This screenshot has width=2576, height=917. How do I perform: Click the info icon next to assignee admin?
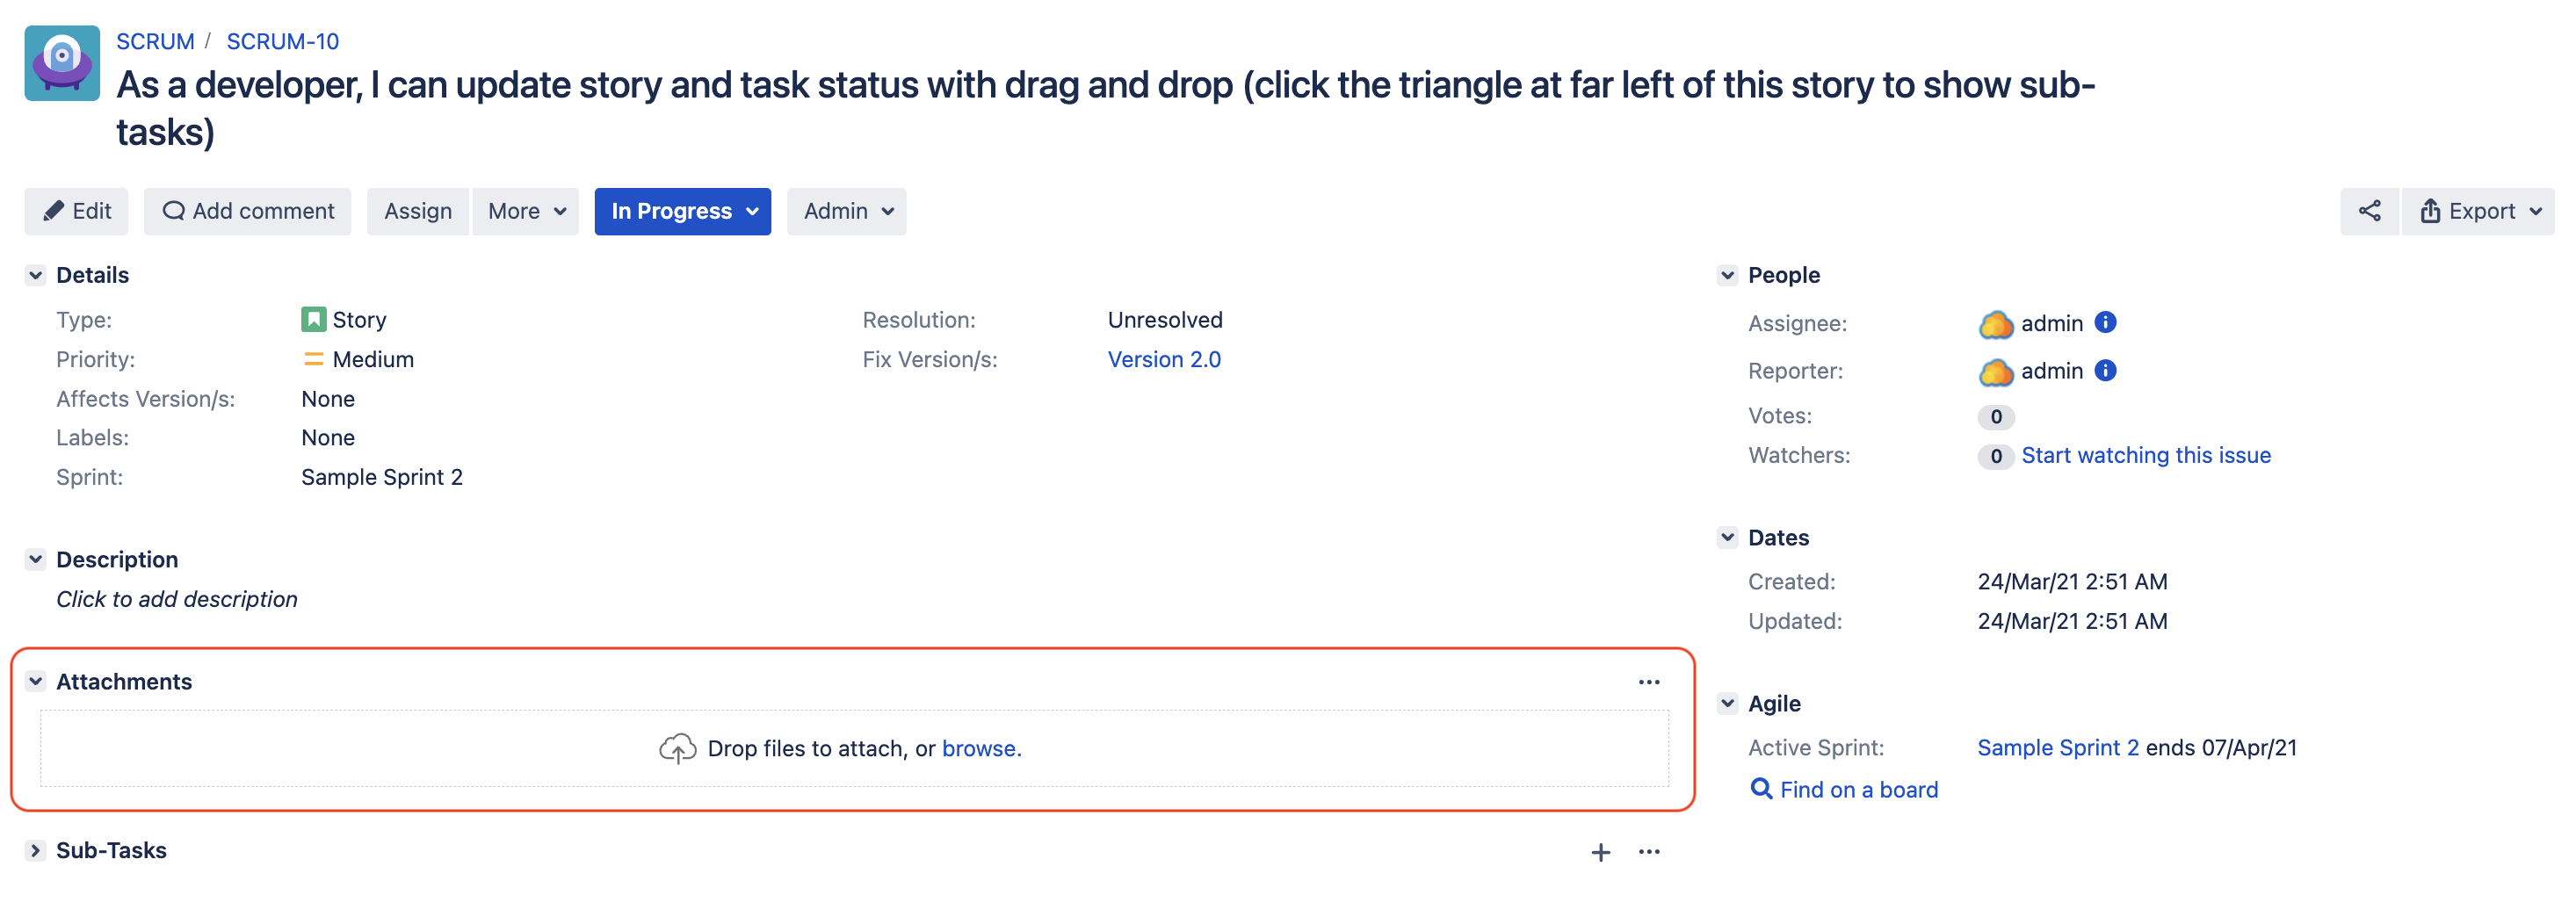[2104, 322]
